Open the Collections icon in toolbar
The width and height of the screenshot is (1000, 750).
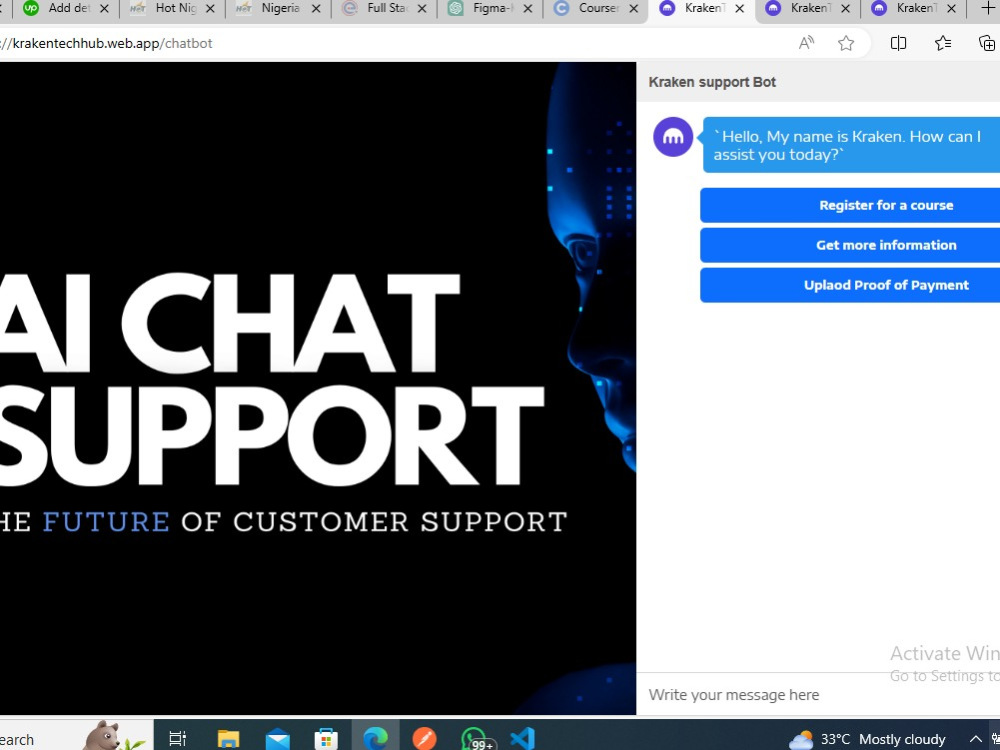coord(986,43)
